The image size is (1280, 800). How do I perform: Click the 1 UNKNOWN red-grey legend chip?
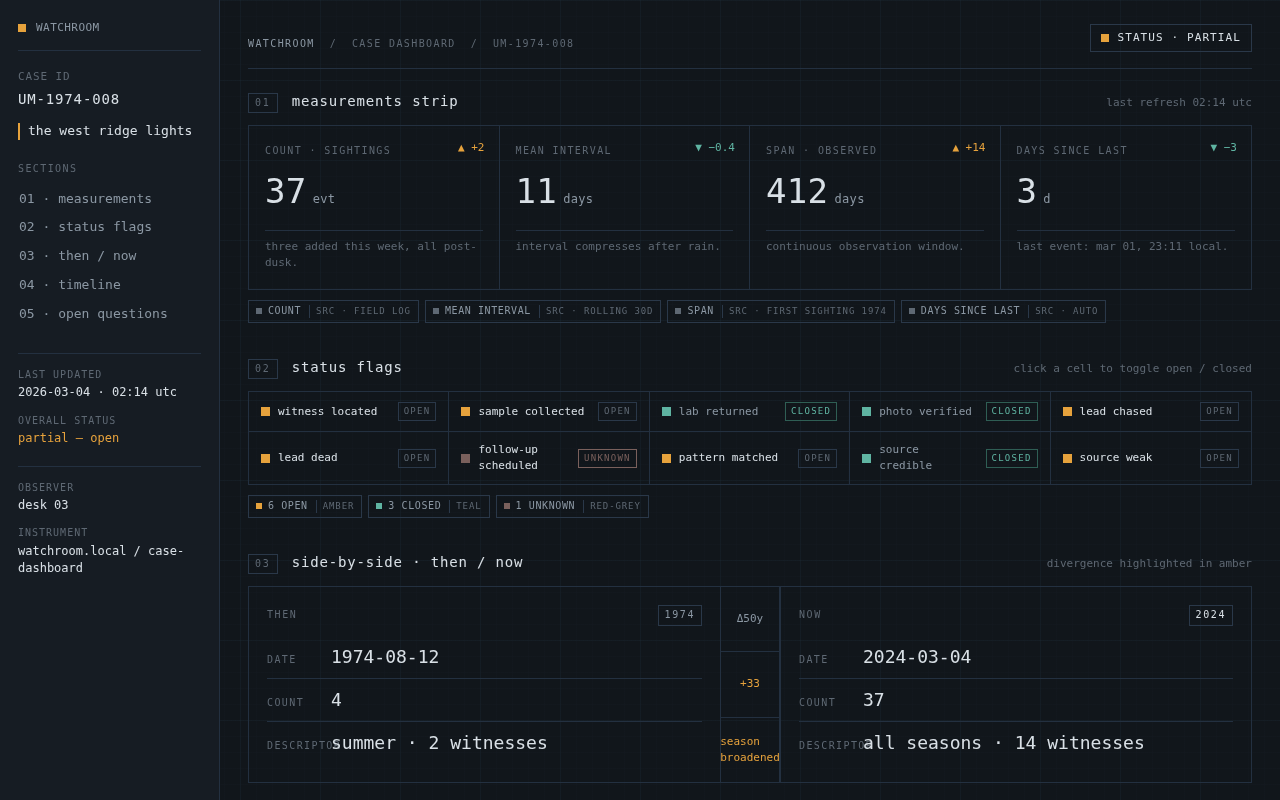click(x=572, y=506)
